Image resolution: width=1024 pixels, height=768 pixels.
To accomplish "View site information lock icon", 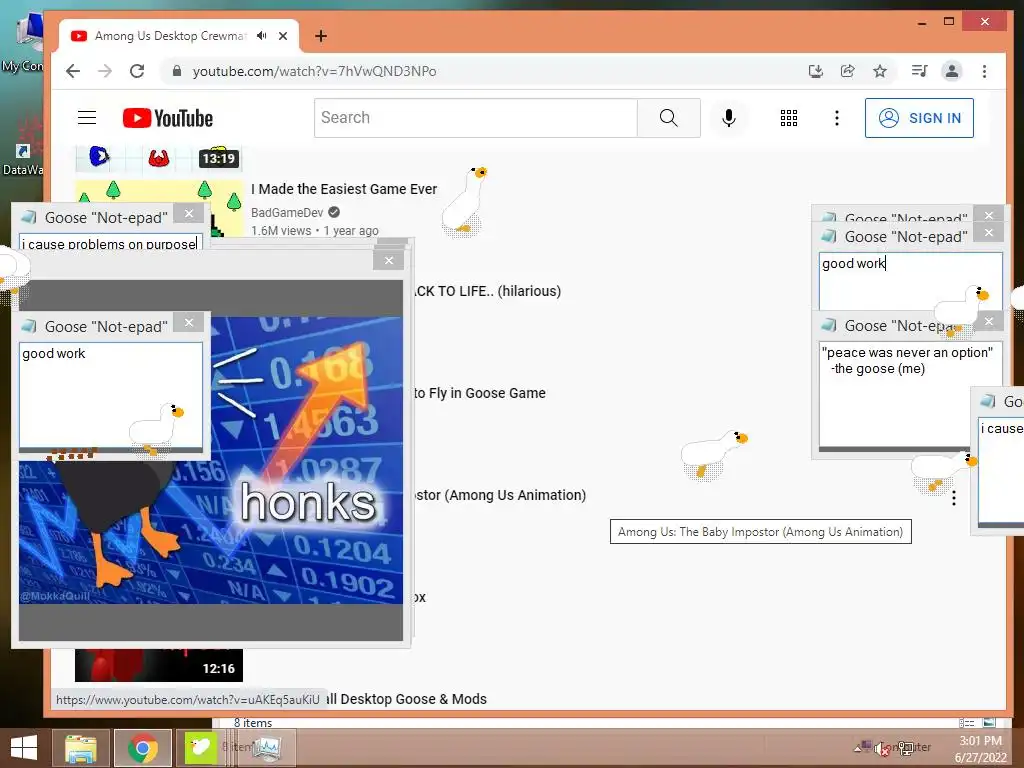I will [x=176, y=71].
